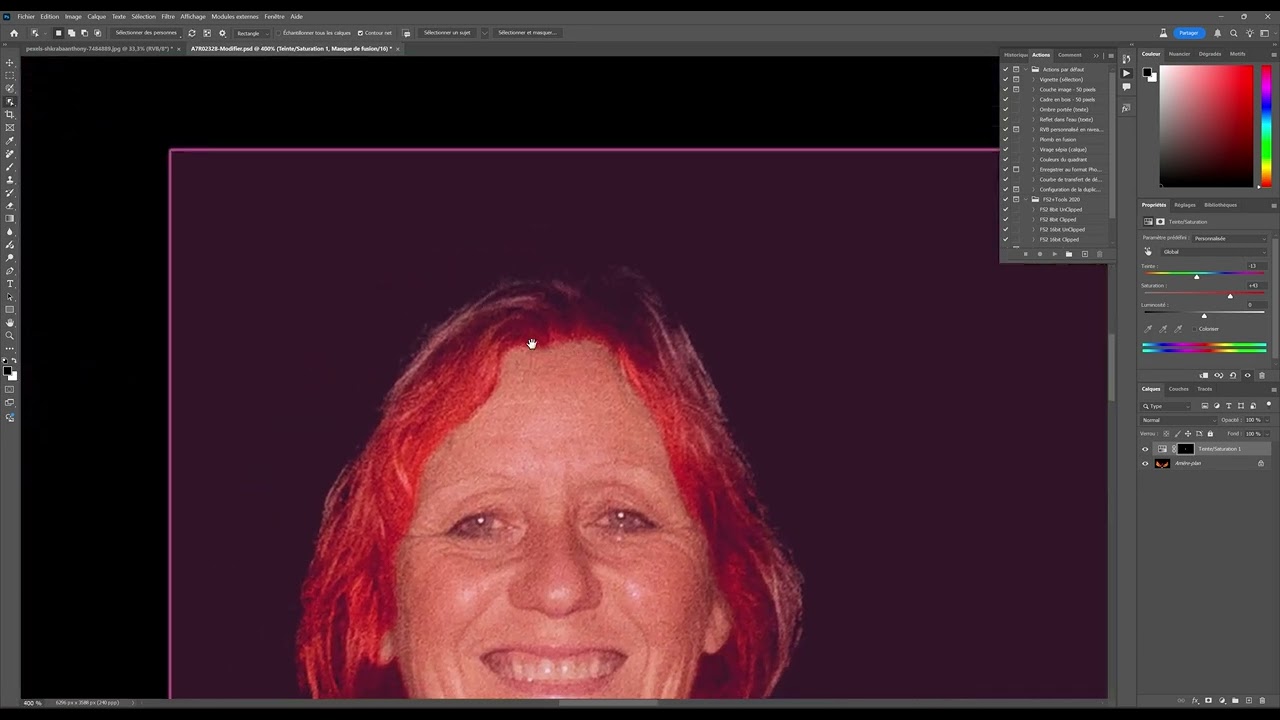Screen dimensions: 1280x720
Task: Click the blue Partager button
Action: point(1188,33)
